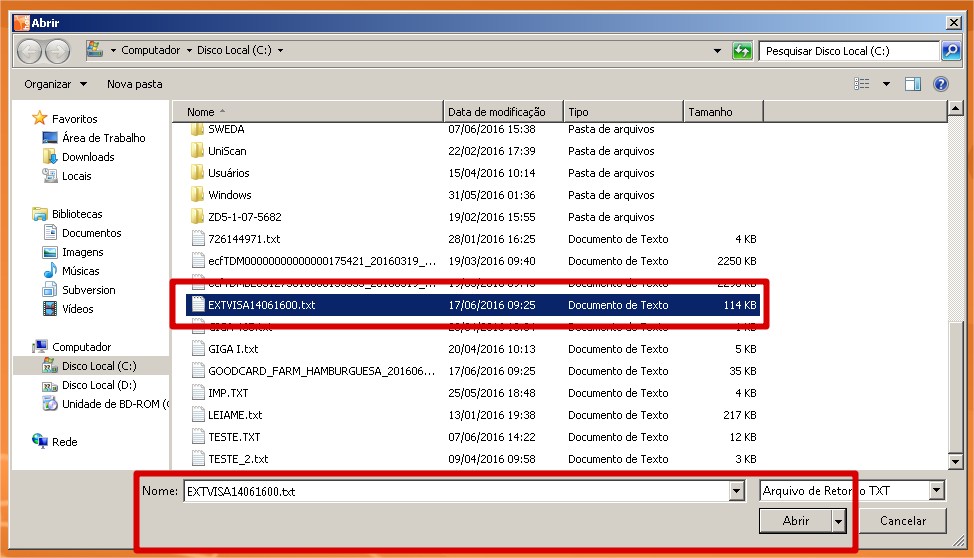Select the Windows folder
This screenshot has width=974, height=558.
tap(229, 195)
